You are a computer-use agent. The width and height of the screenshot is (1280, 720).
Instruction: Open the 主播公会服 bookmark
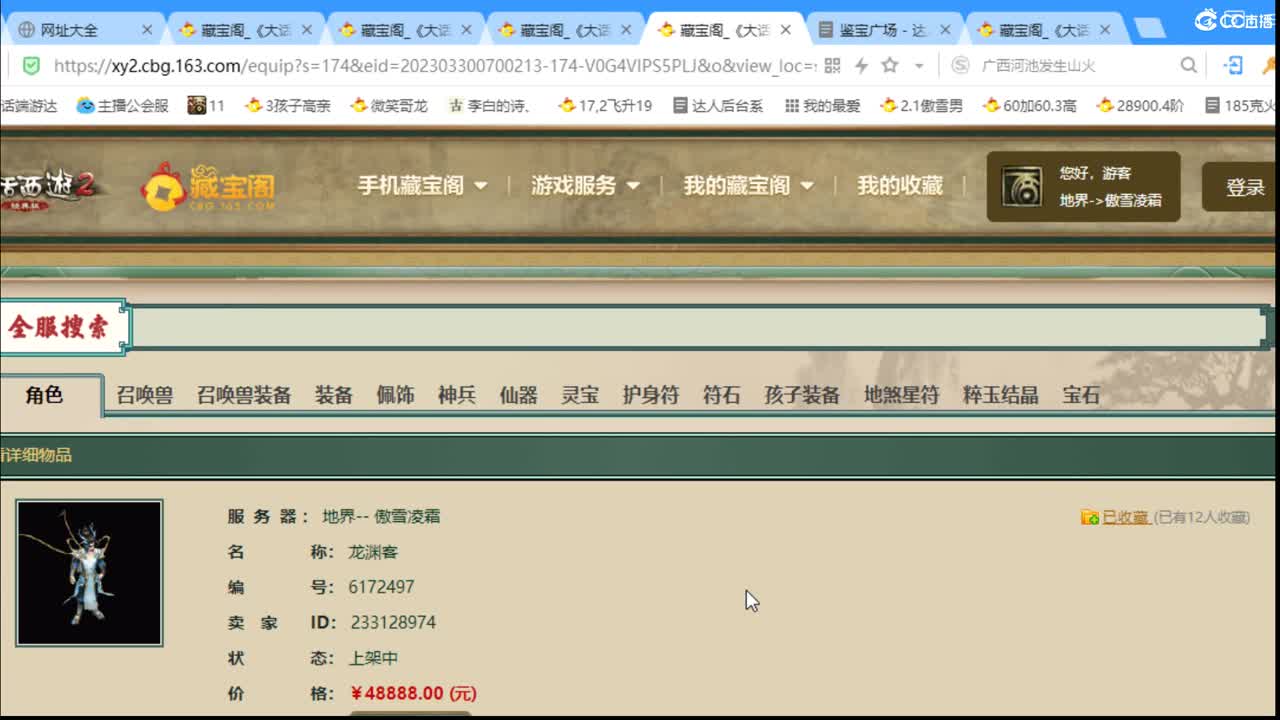[x=123, y=105]
